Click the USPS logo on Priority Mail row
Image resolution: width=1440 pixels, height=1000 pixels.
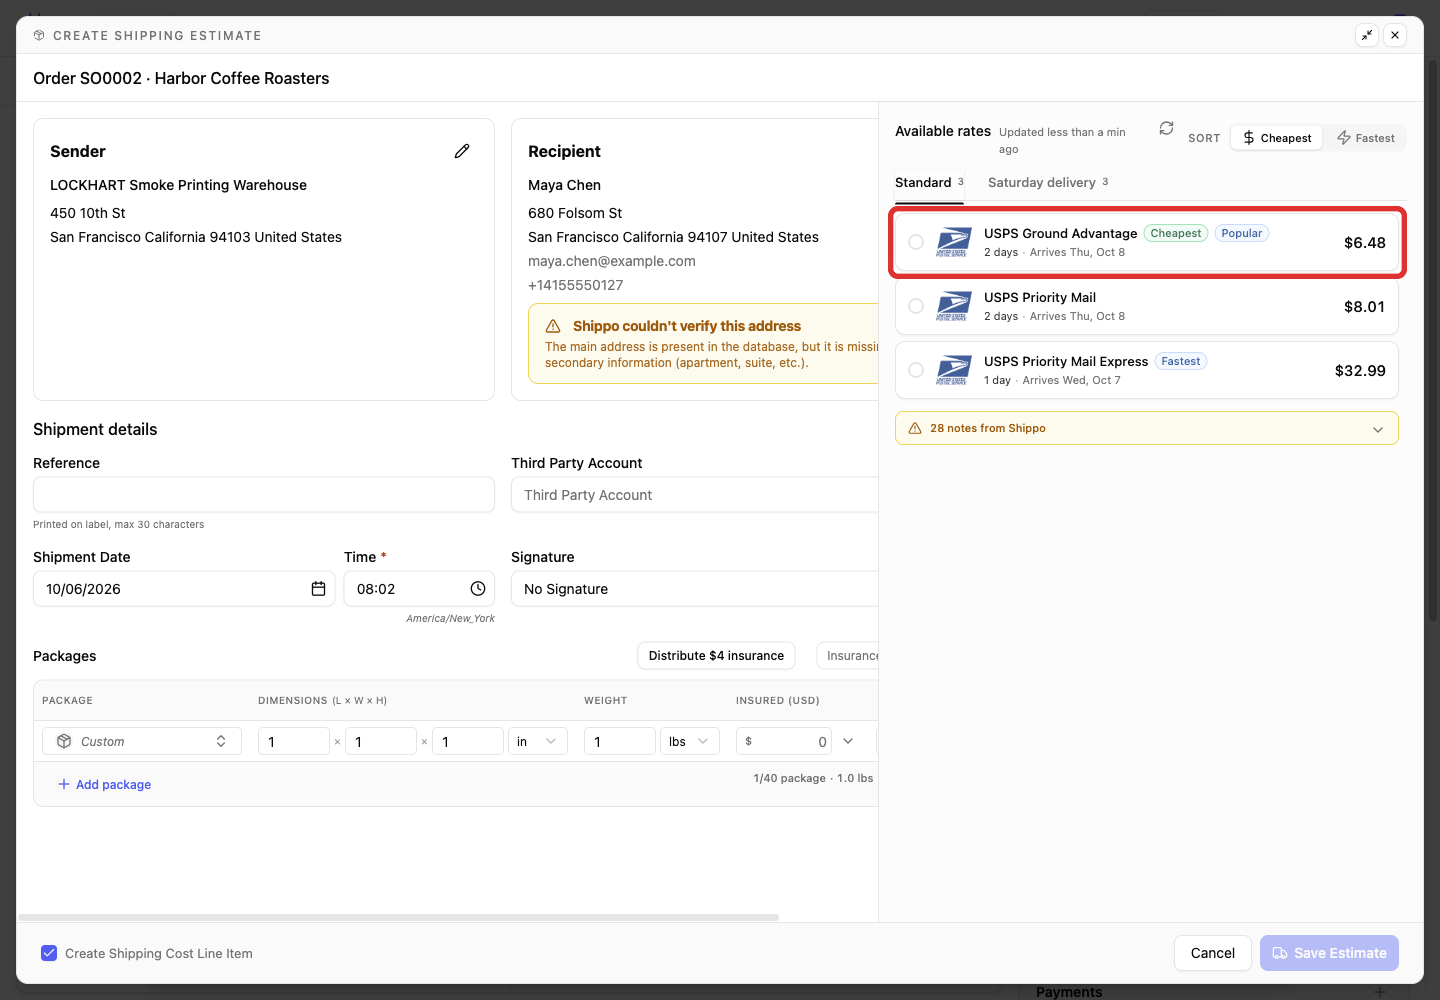coord(952,306)
